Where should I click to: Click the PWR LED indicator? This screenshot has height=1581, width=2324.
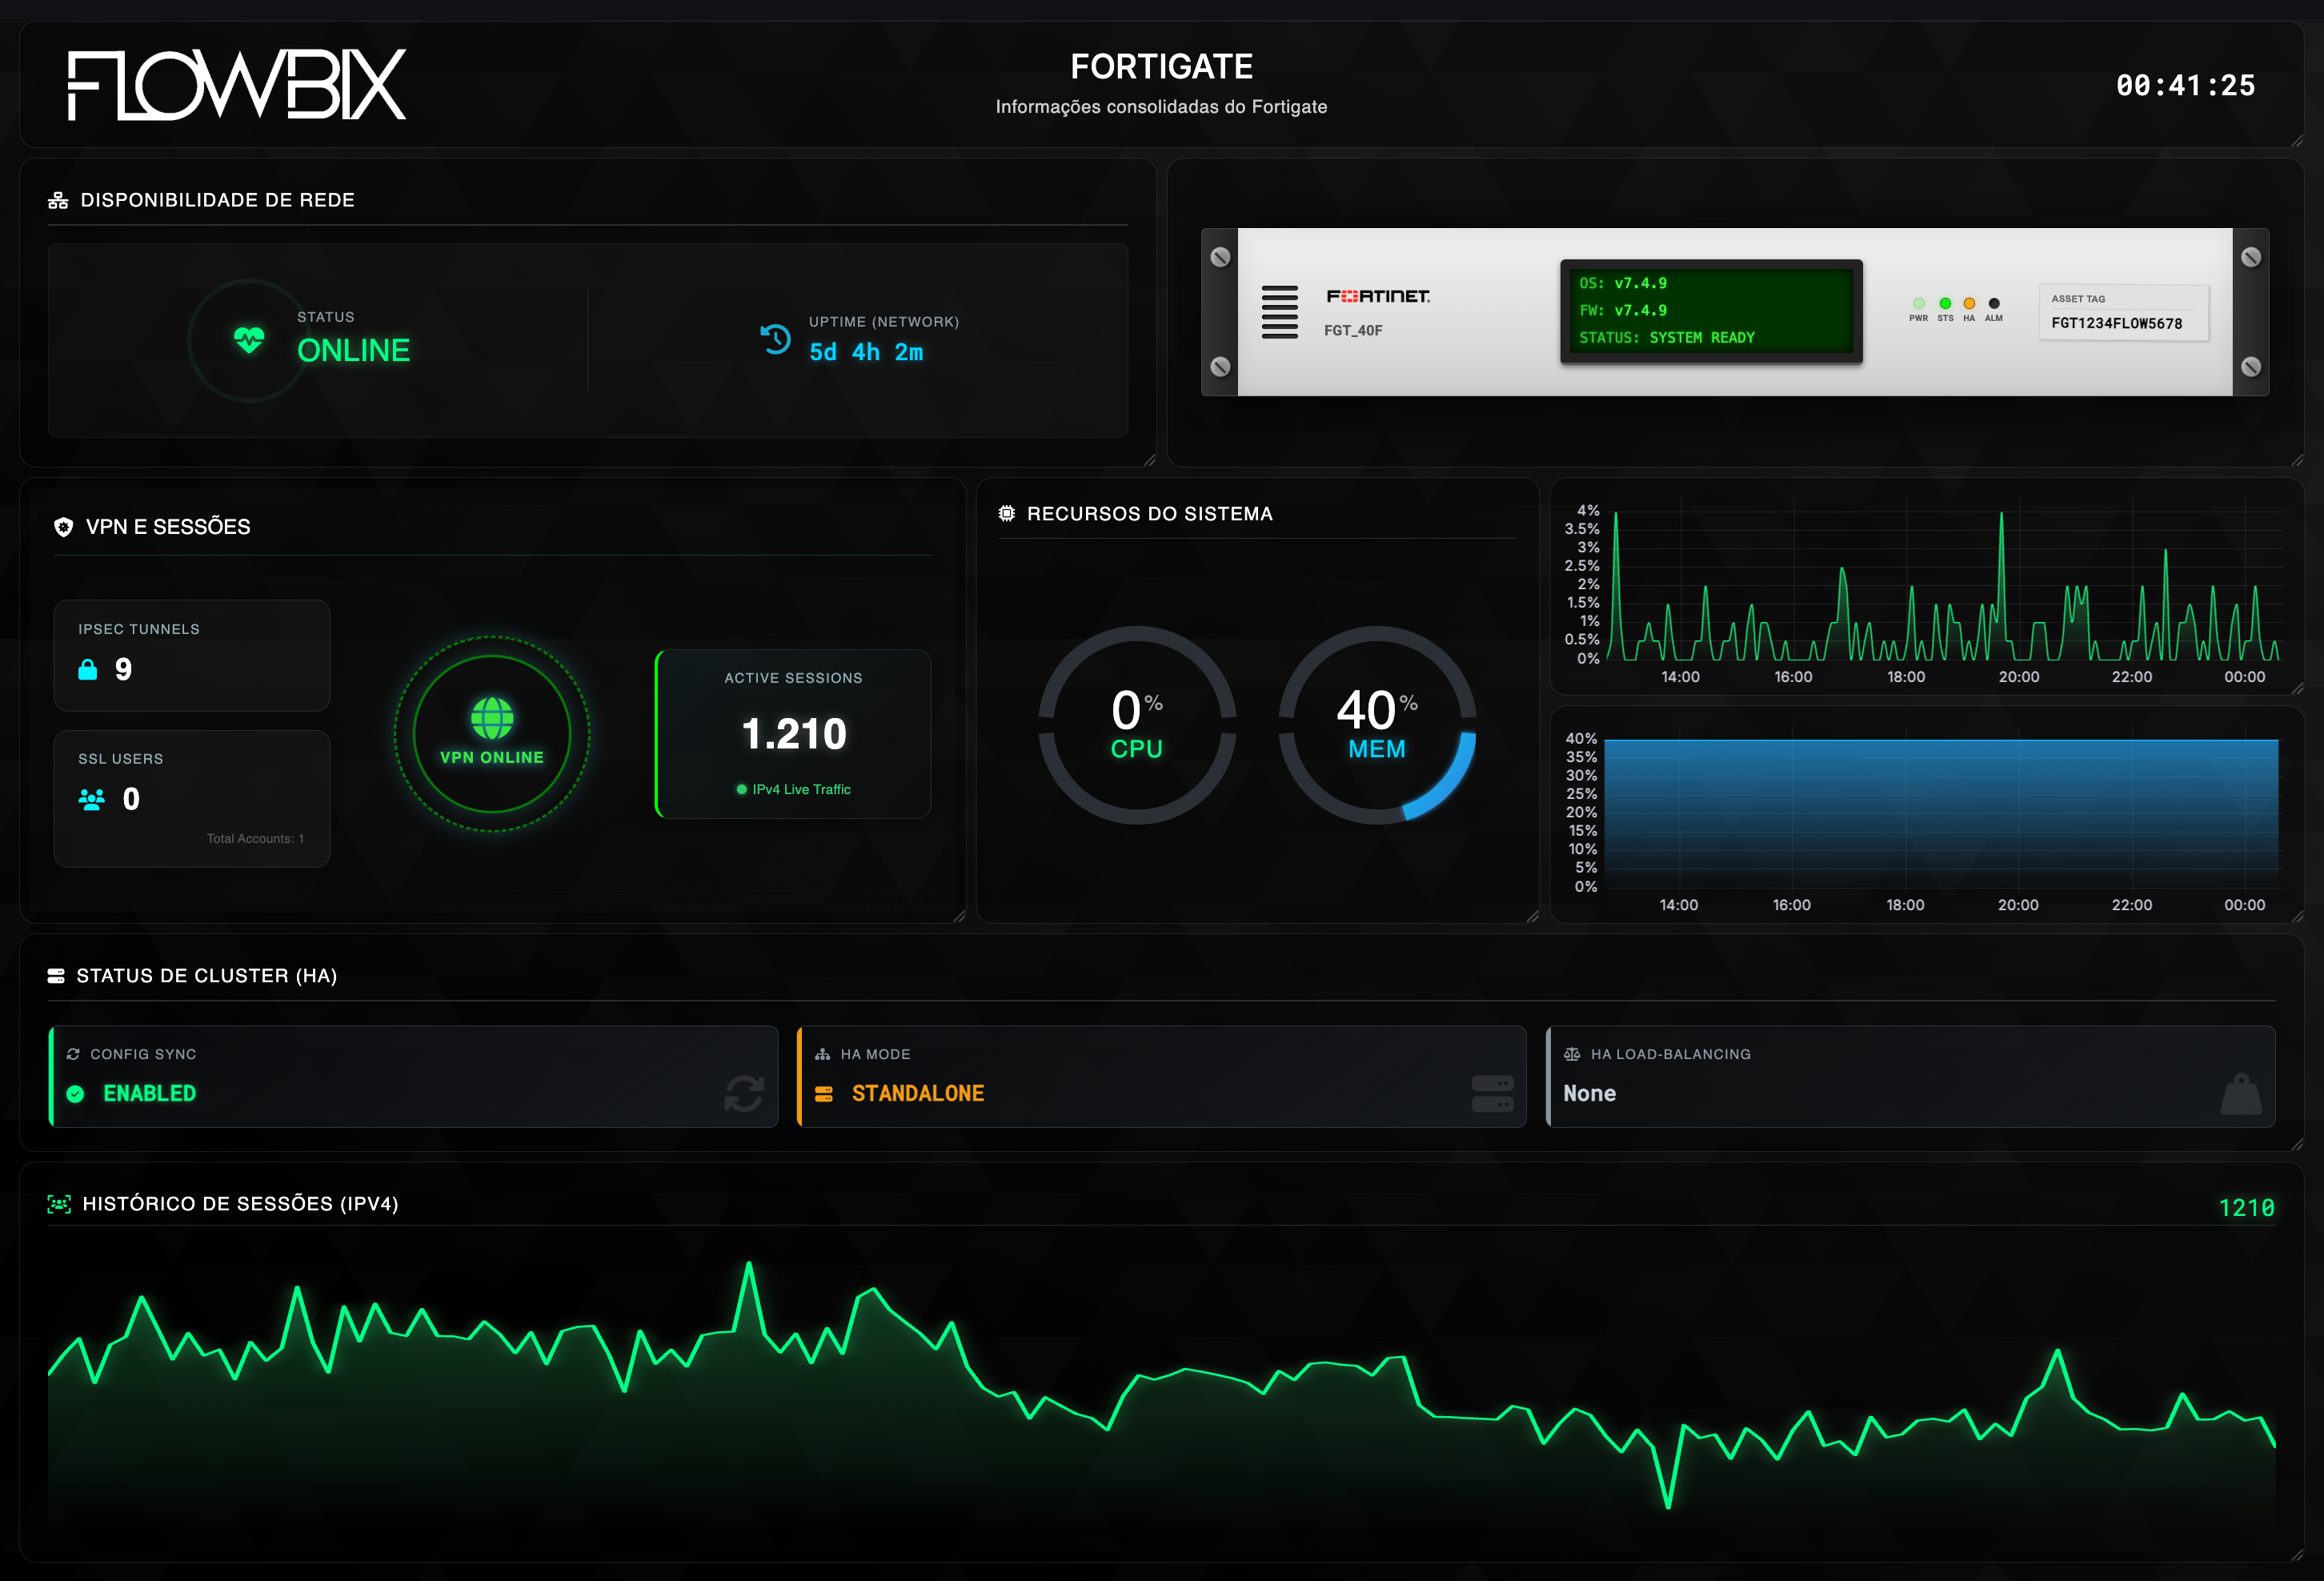pos(1918,303)
